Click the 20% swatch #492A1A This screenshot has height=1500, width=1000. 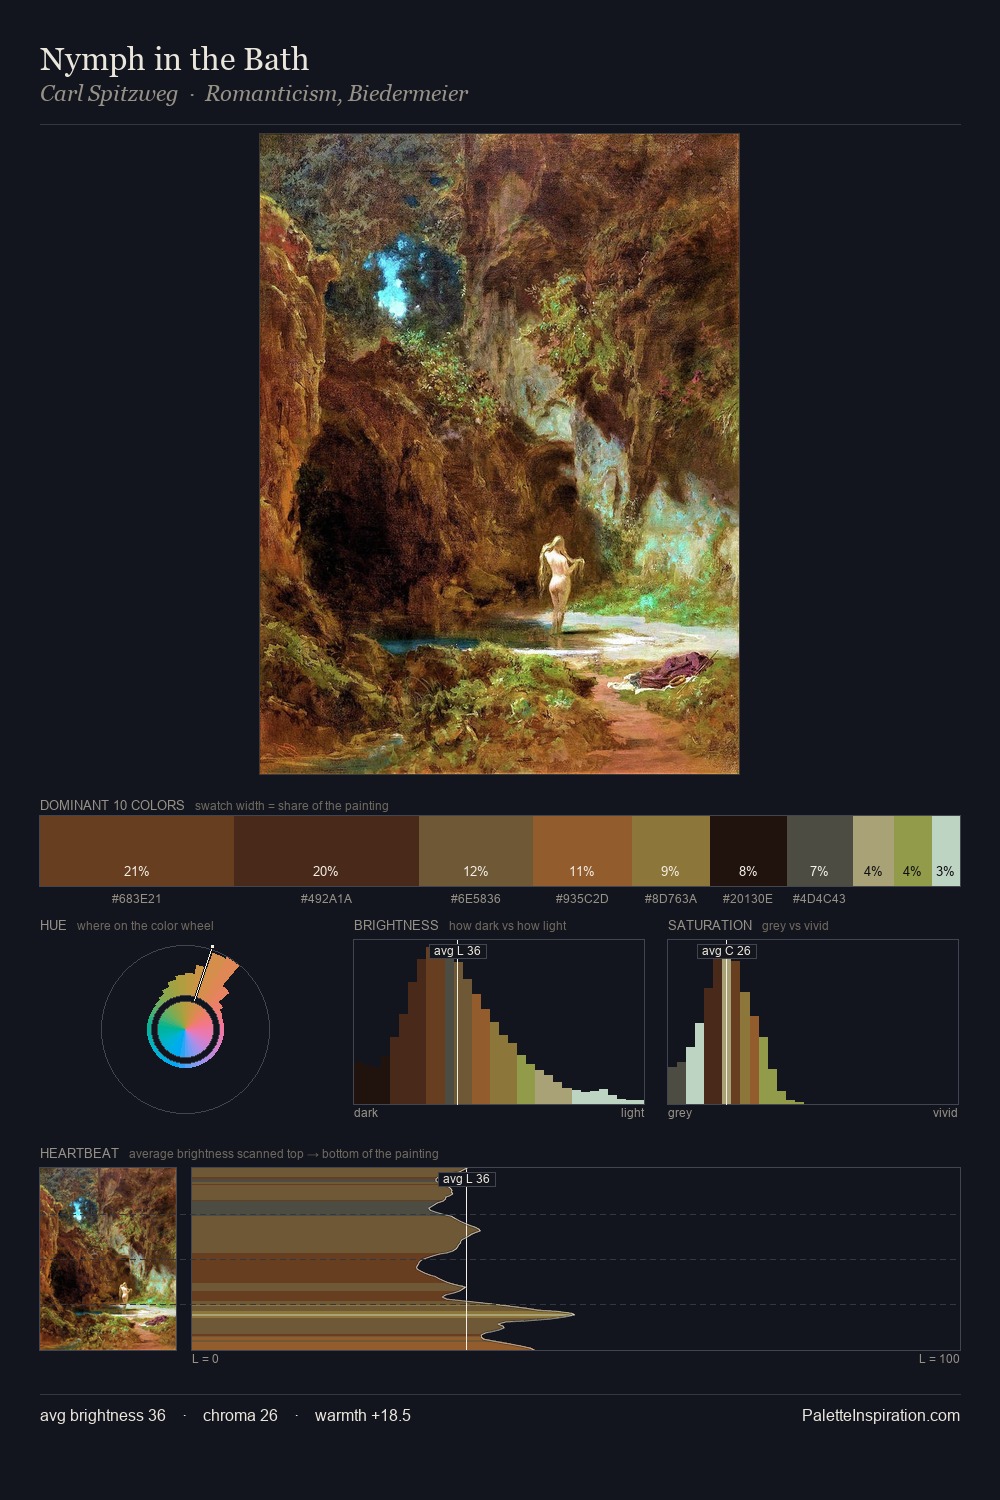(x=326, y=851)
